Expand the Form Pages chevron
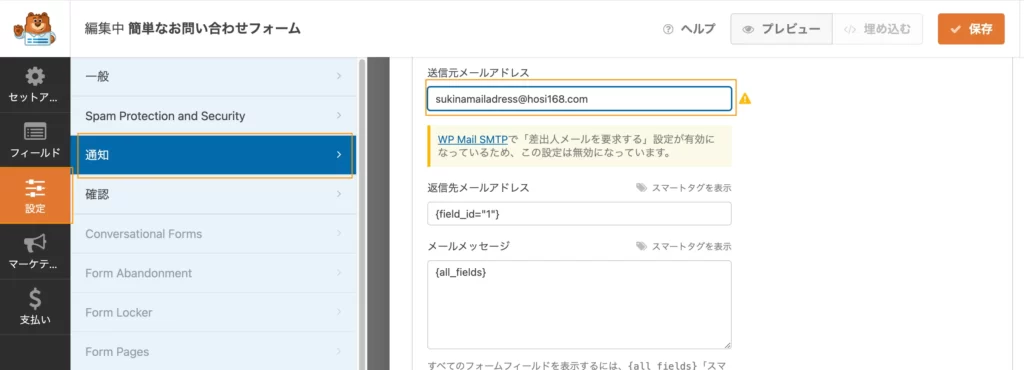Image resolution: width=1024 pixels, height=370 pixels. click(x=339, y=351)
